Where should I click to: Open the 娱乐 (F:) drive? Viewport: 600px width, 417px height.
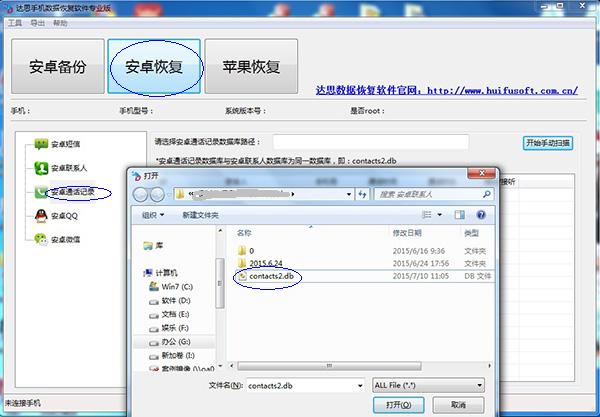pos(169,328)
